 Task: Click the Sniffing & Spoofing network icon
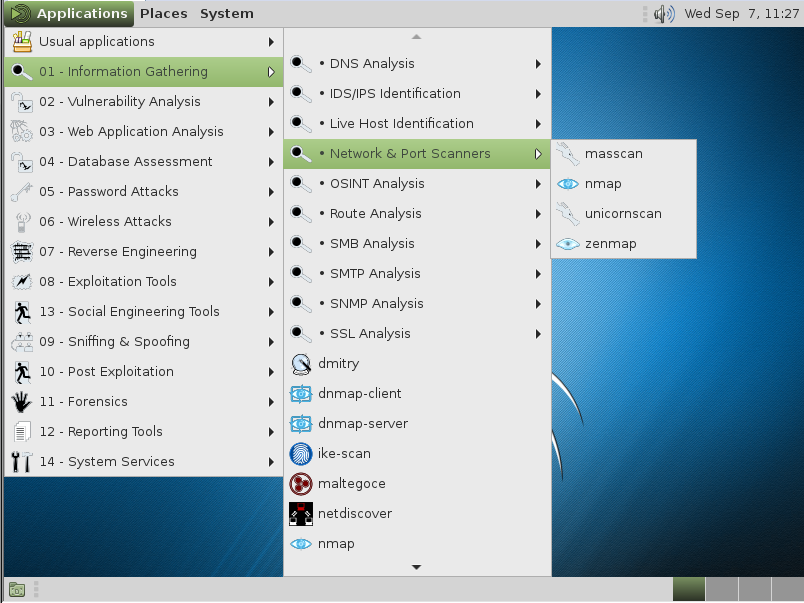(x=22, y=341)
